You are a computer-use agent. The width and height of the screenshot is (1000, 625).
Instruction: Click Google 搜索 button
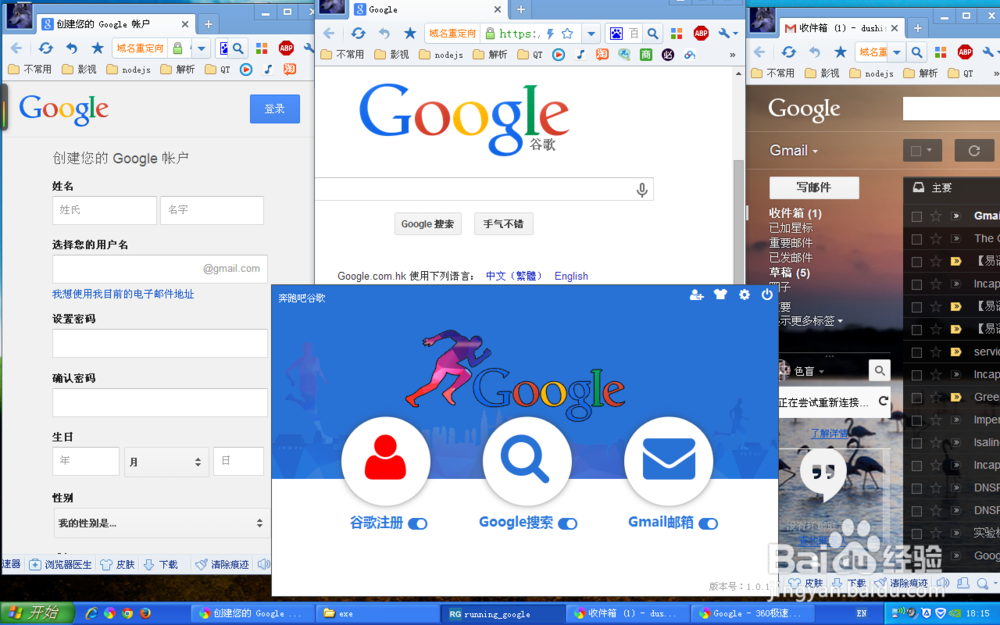(x=427, y=224)
